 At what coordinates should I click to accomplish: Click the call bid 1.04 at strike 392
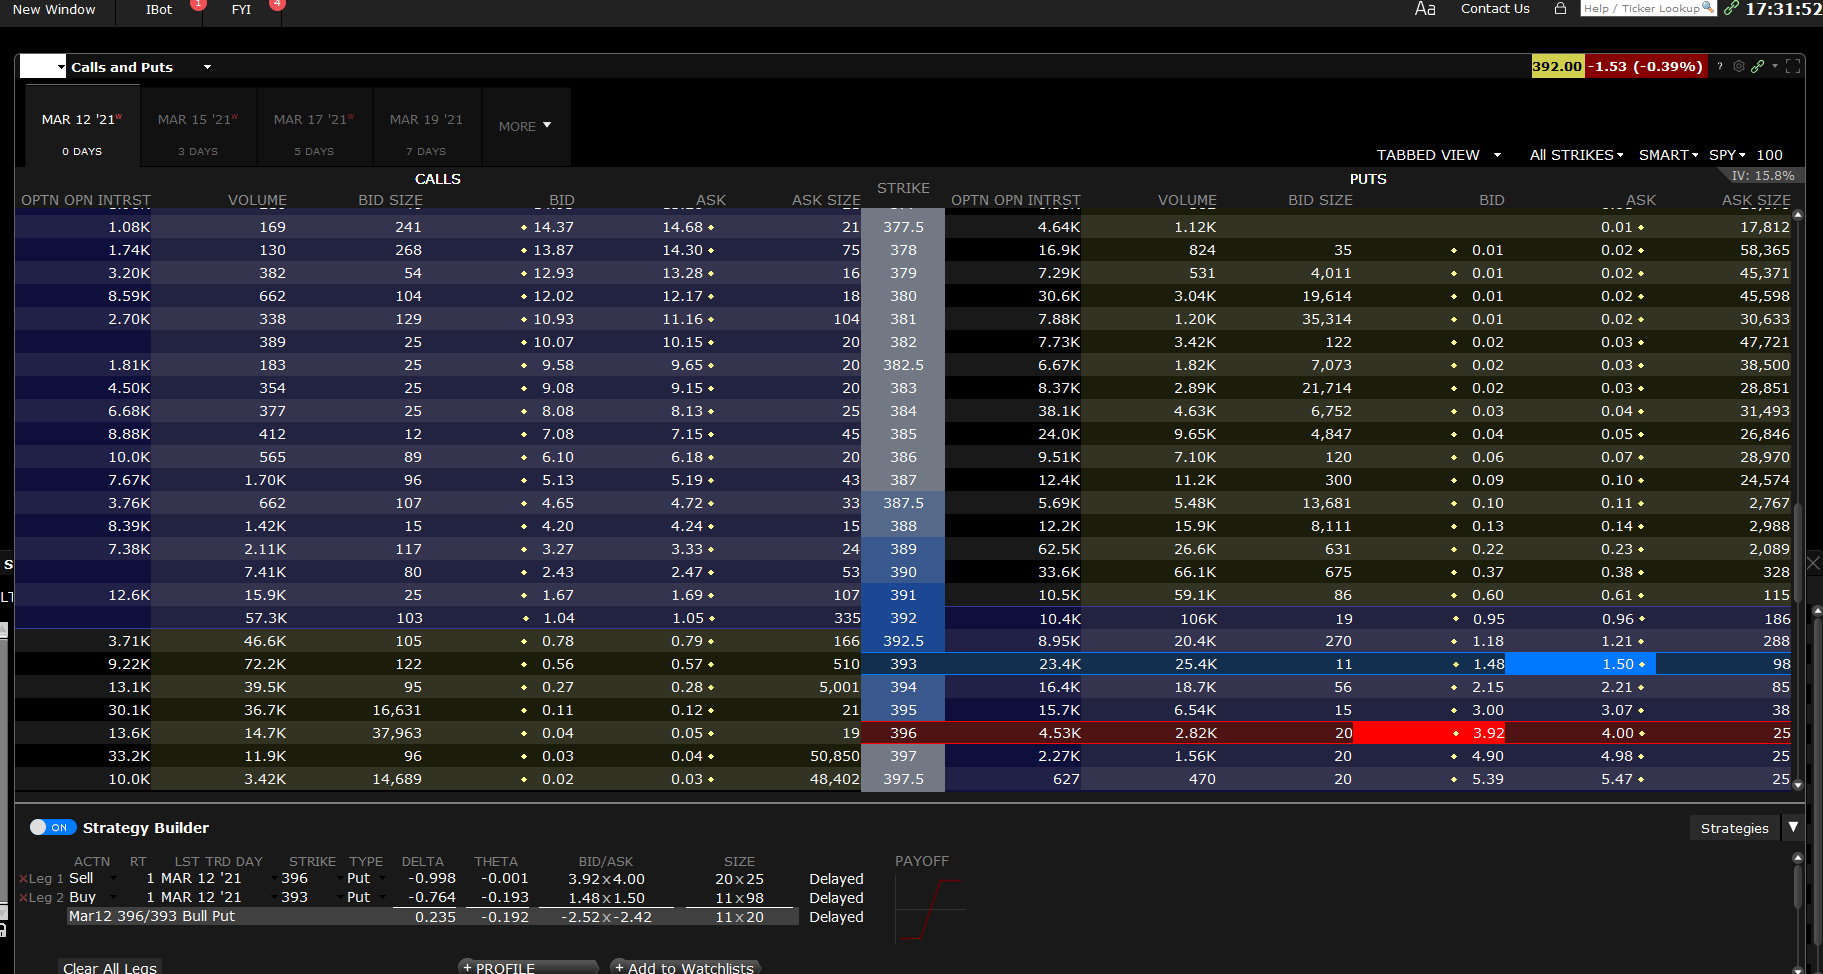coord(558,618)
